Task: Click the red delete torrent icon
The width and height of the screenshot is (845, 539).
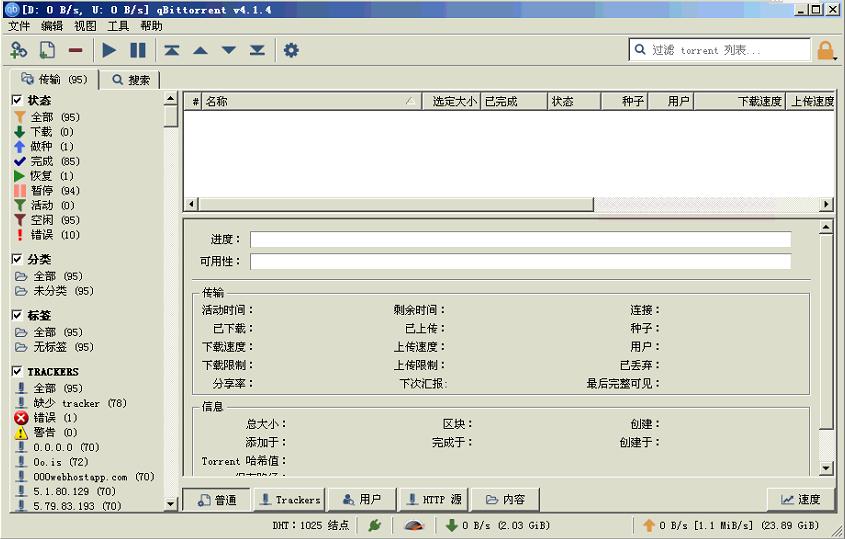Action: (75, 51)
